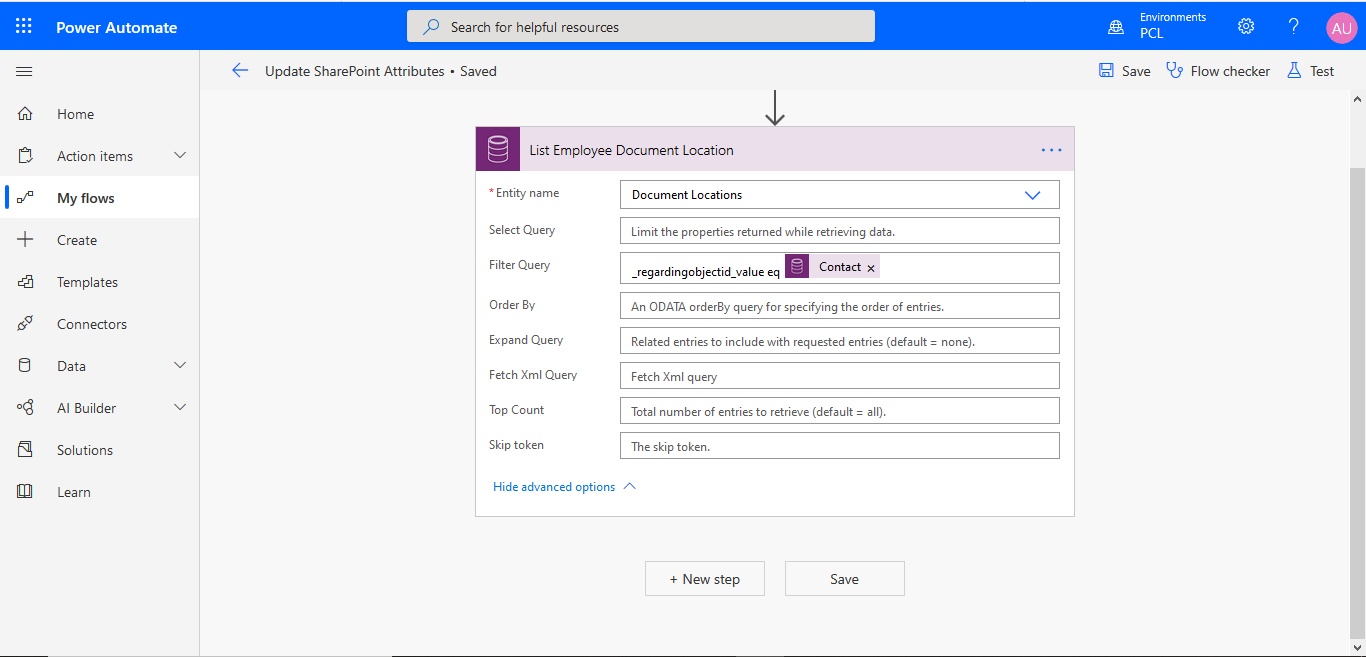
Task: Open the app launcher waffle icon
Action: [24, 27]
